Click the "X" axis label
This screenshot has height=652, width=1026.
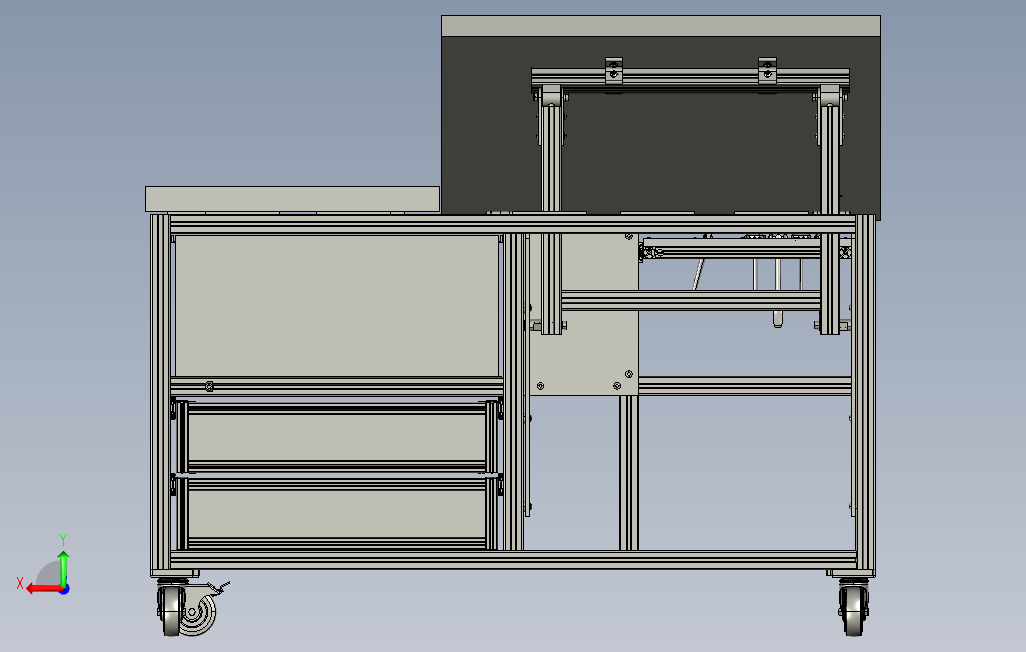(20, 583)
